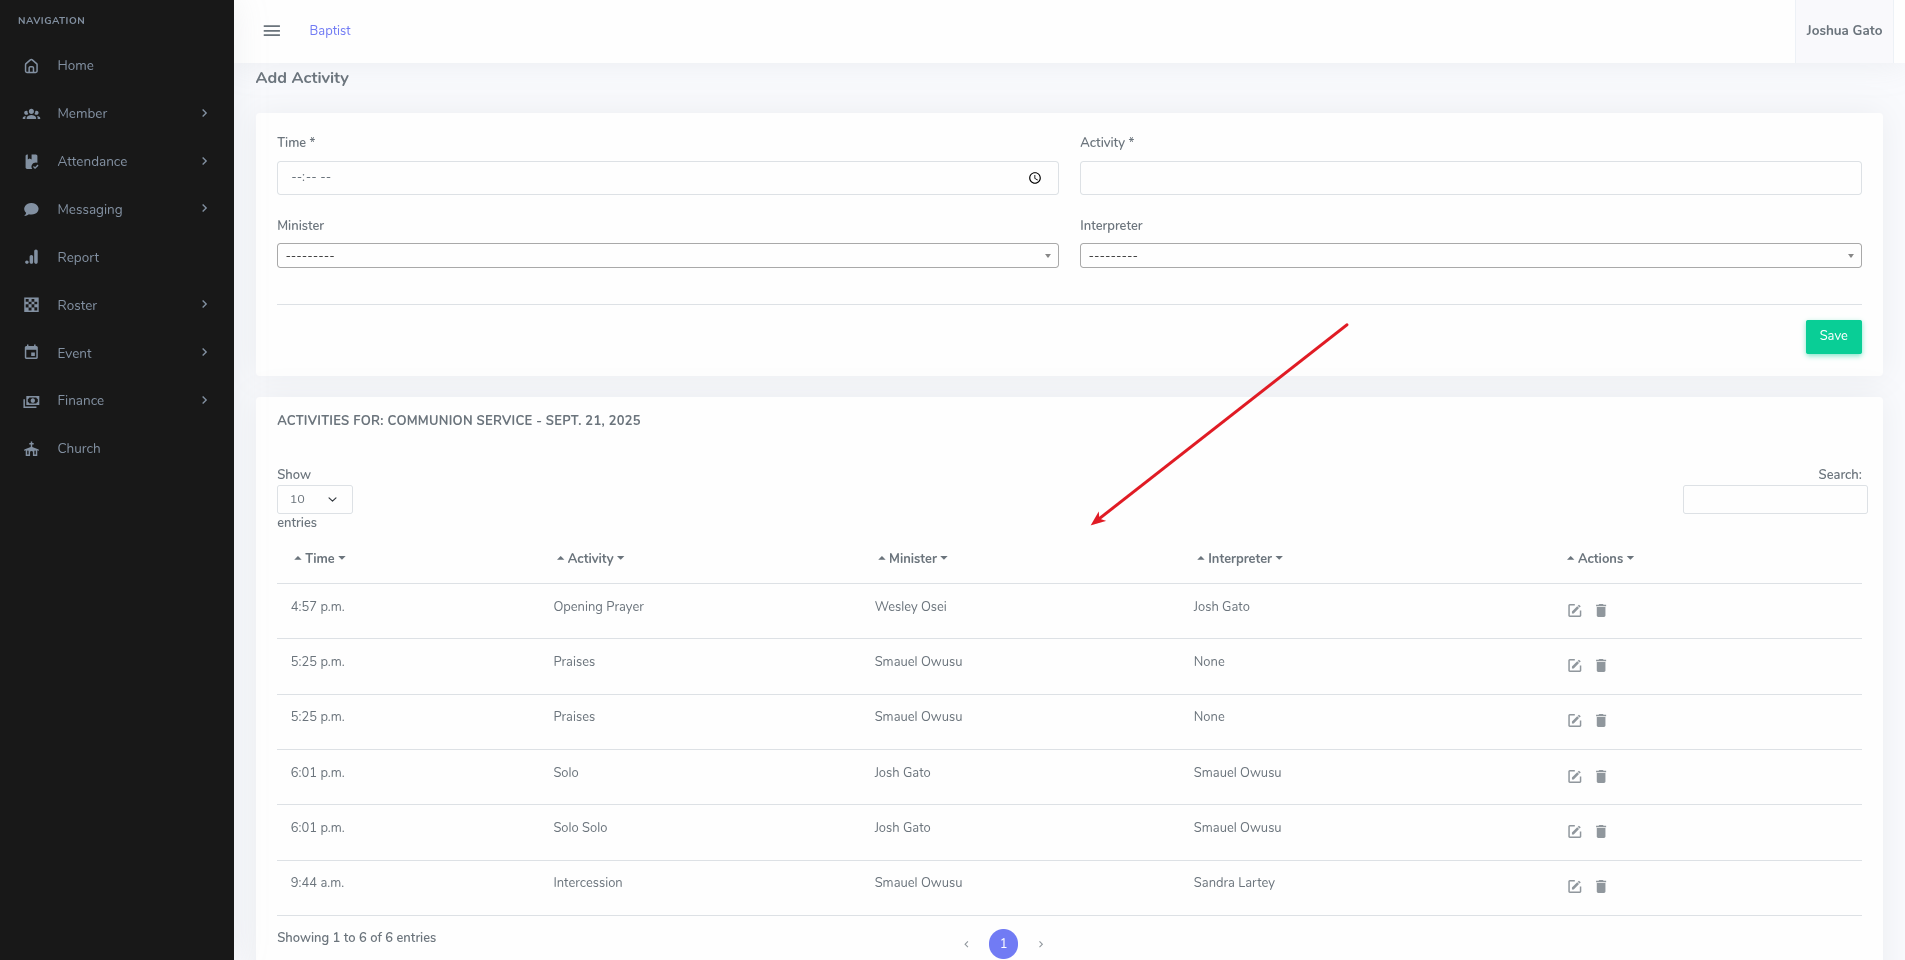
Task: Change the Show entries count dropdown
Action: (x=314, y=499)
